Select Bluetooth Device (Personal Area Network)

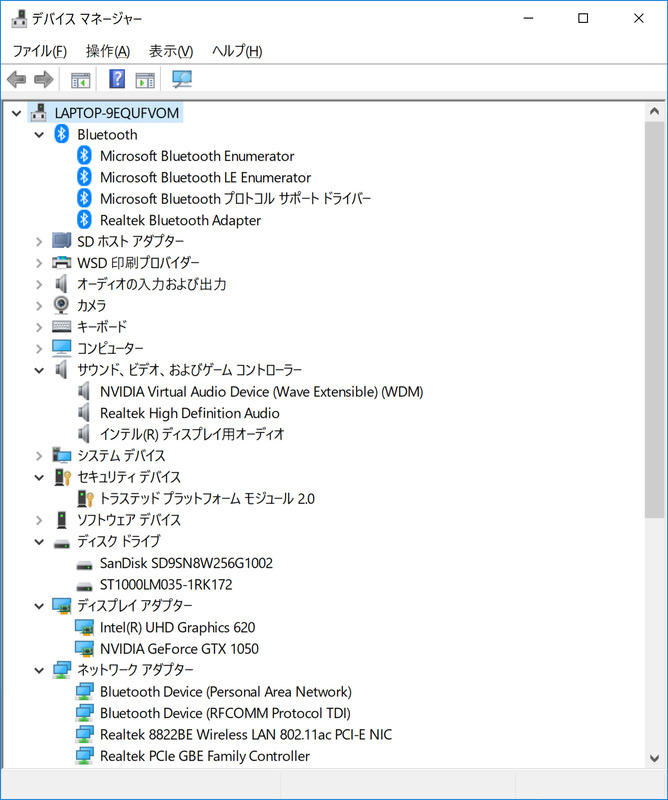(226, 691)
